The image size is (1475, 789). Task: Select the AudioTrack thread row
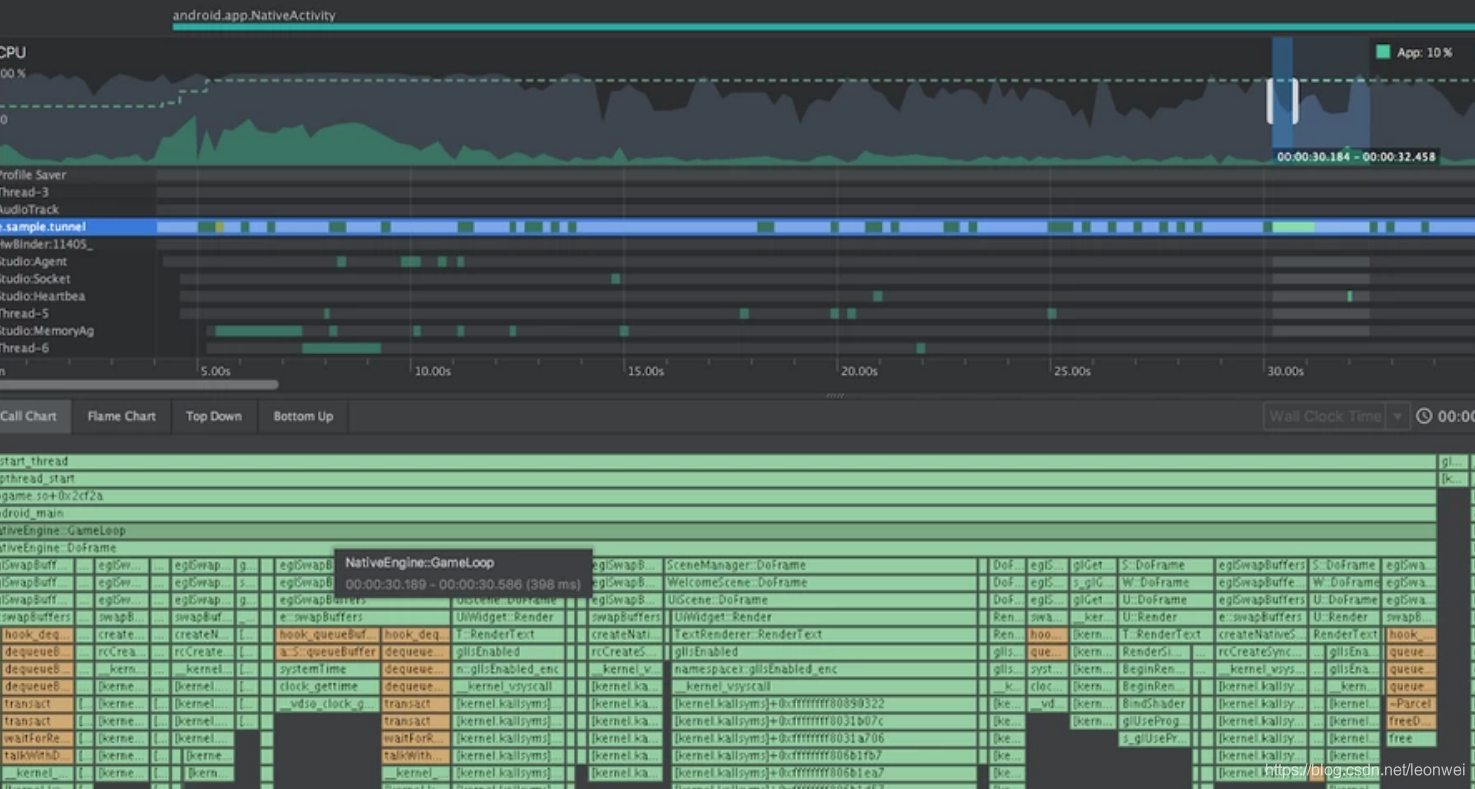(30, 210)
